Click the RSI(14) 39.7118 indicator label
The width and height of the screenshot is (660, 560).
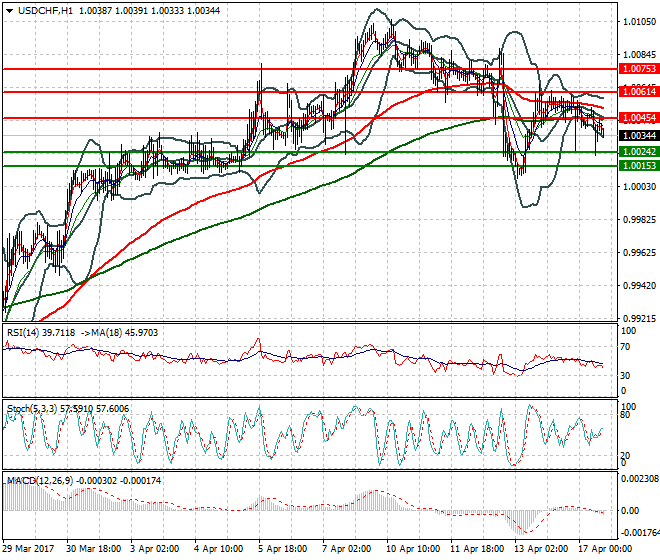pyautogui.click(x=41, y=333)
